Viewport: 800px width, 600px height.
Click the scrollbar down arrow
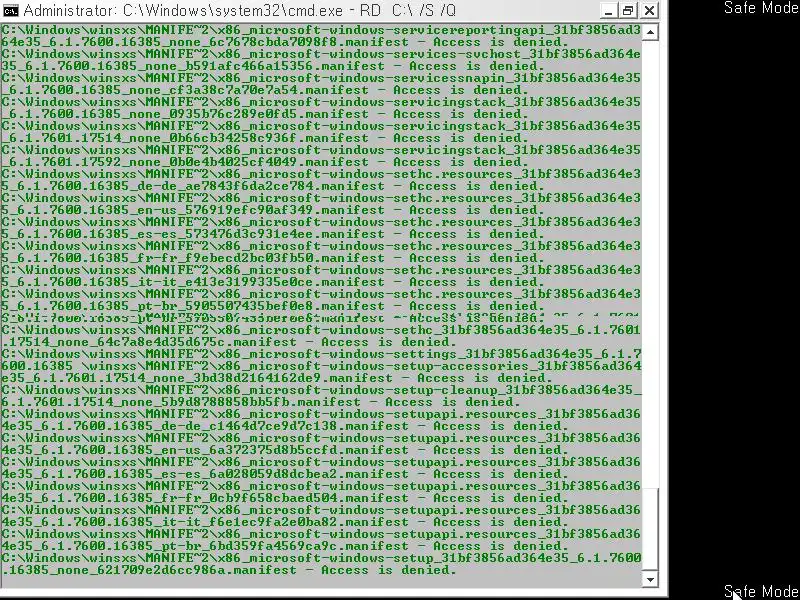[650, 579]
